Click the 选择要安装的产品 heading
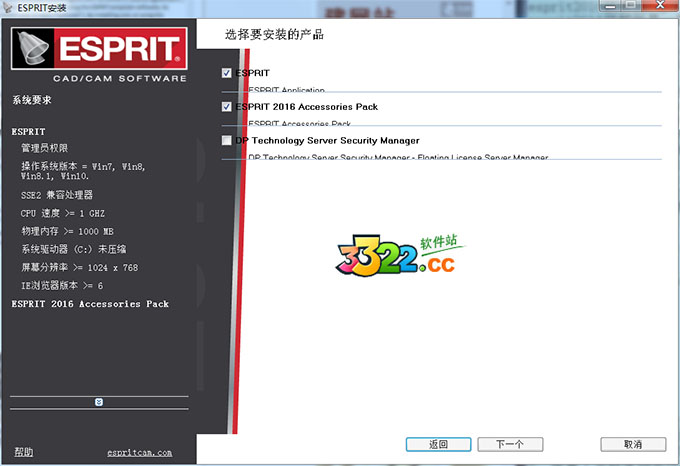680x466 pixels. (x=274, y=35)
